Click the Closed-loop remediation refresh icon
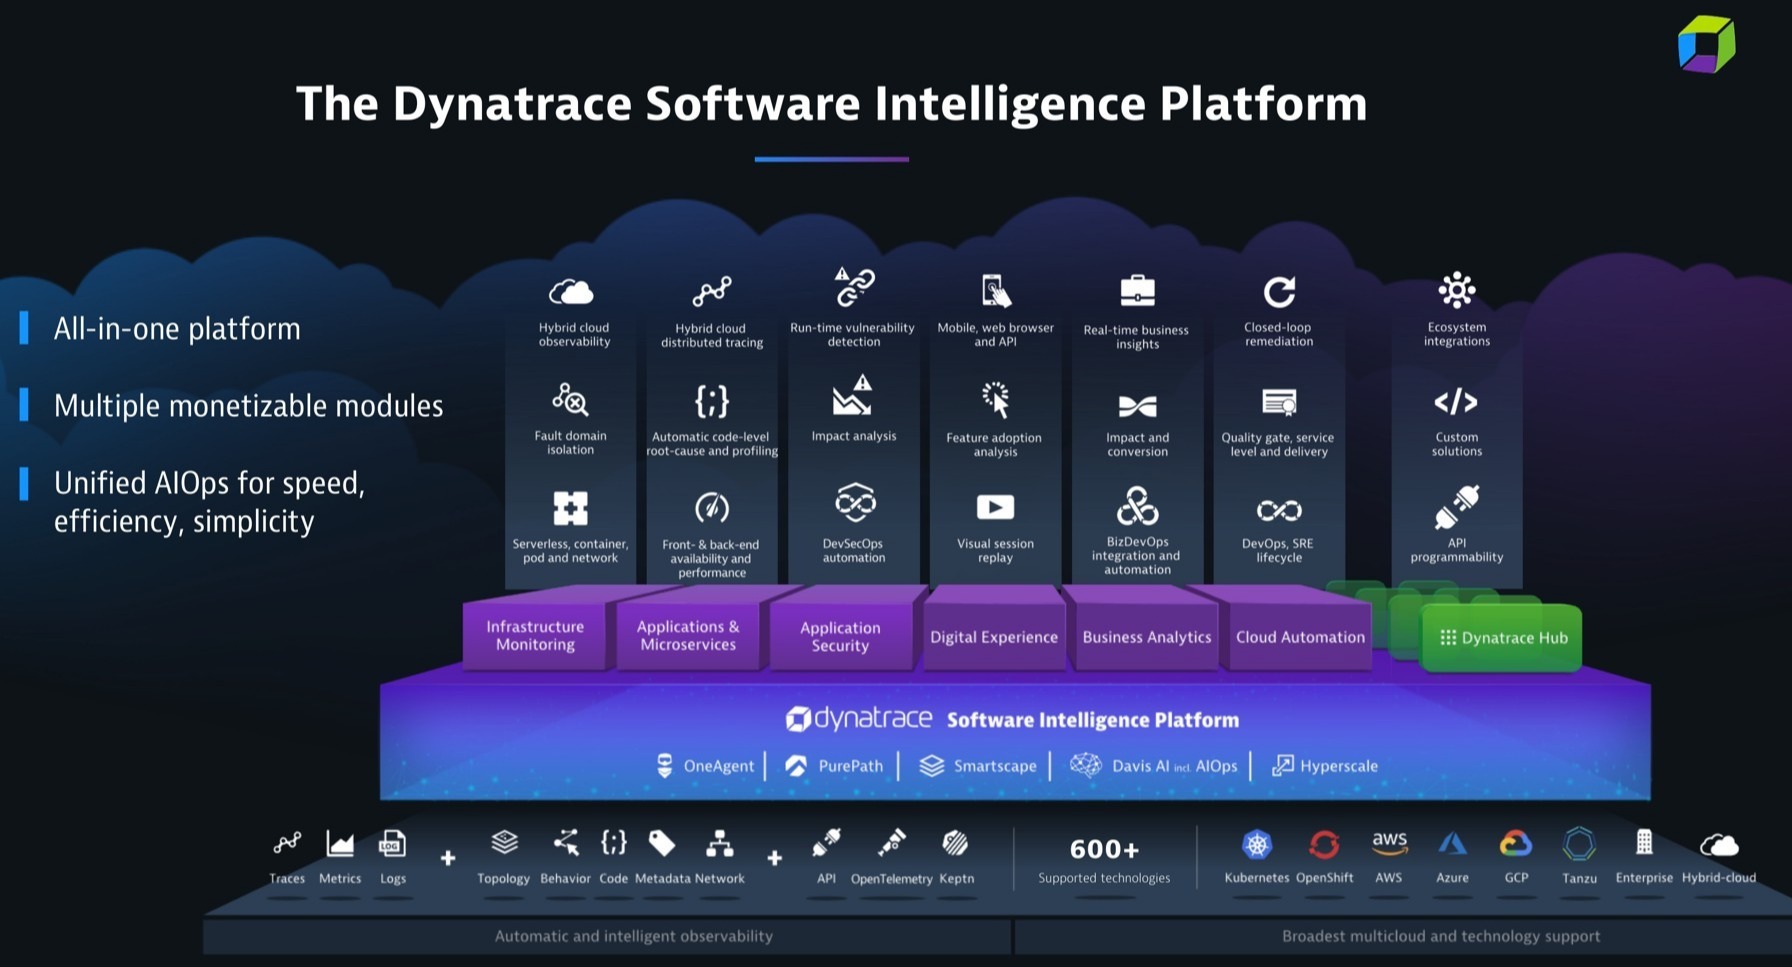The image size is (1792, 967). pyautogui.click(x=1280, y=291)
